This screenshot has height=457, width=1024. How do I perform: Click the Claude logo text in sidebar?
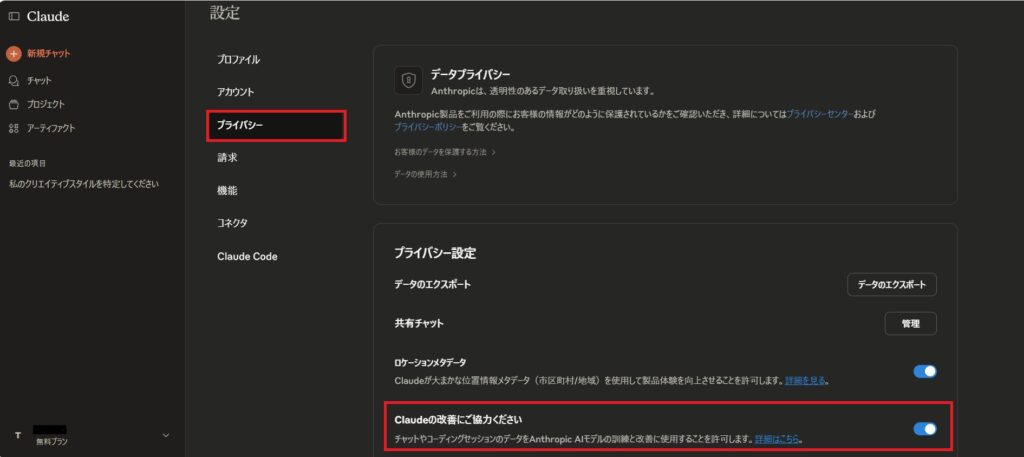tap(48, 16)
